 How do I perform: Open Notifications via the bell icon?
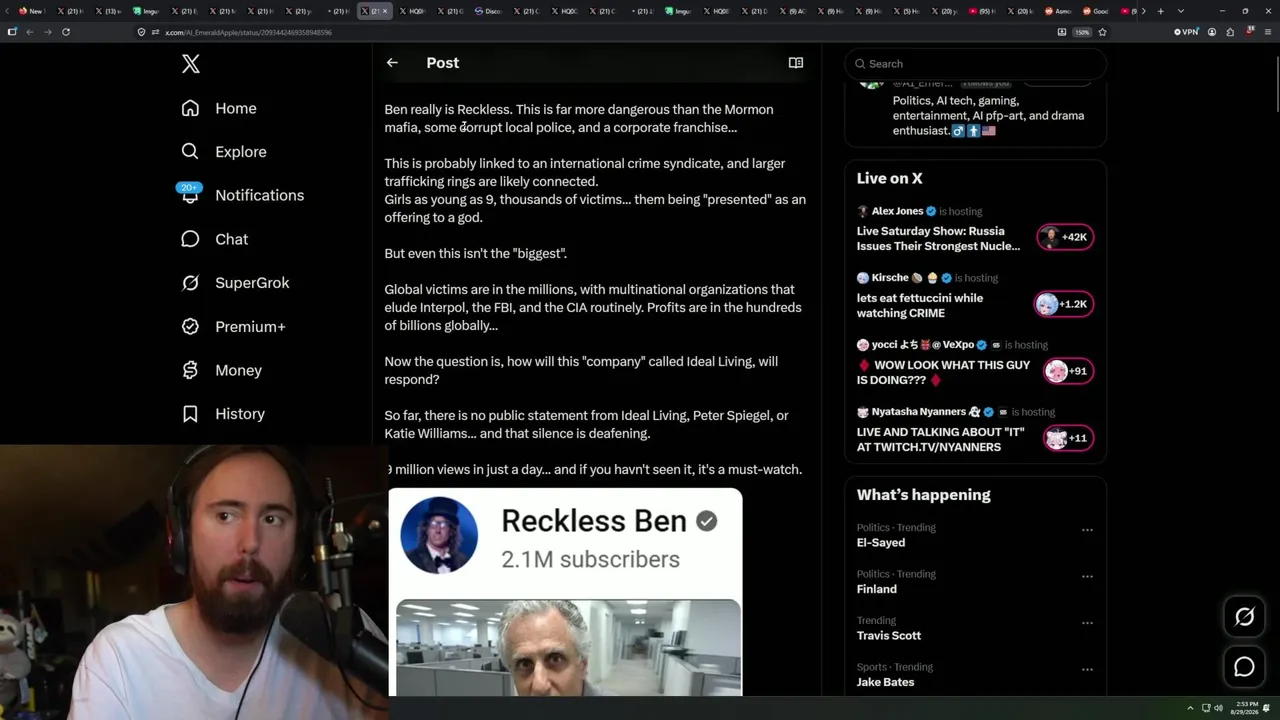tap(190, 195)
